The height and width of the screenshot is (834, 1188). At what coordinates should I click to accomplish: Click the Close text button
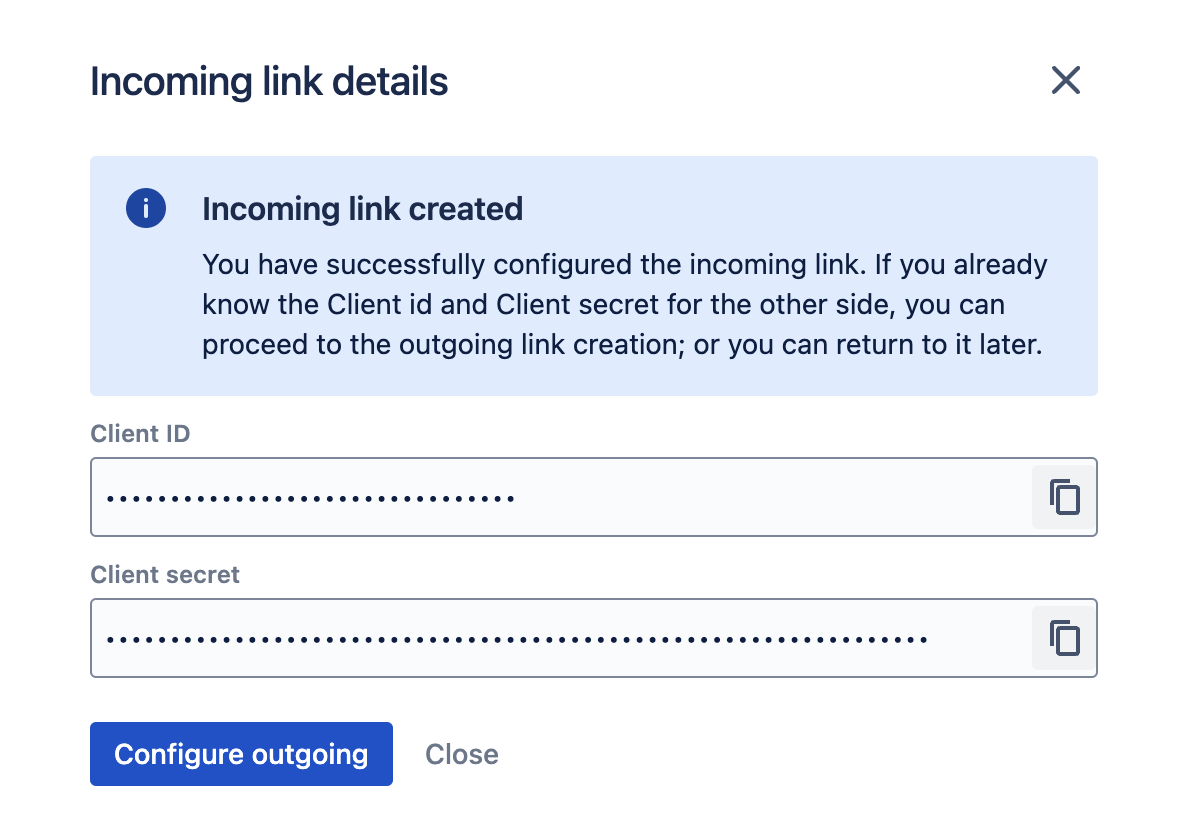(x=461, y=754)
